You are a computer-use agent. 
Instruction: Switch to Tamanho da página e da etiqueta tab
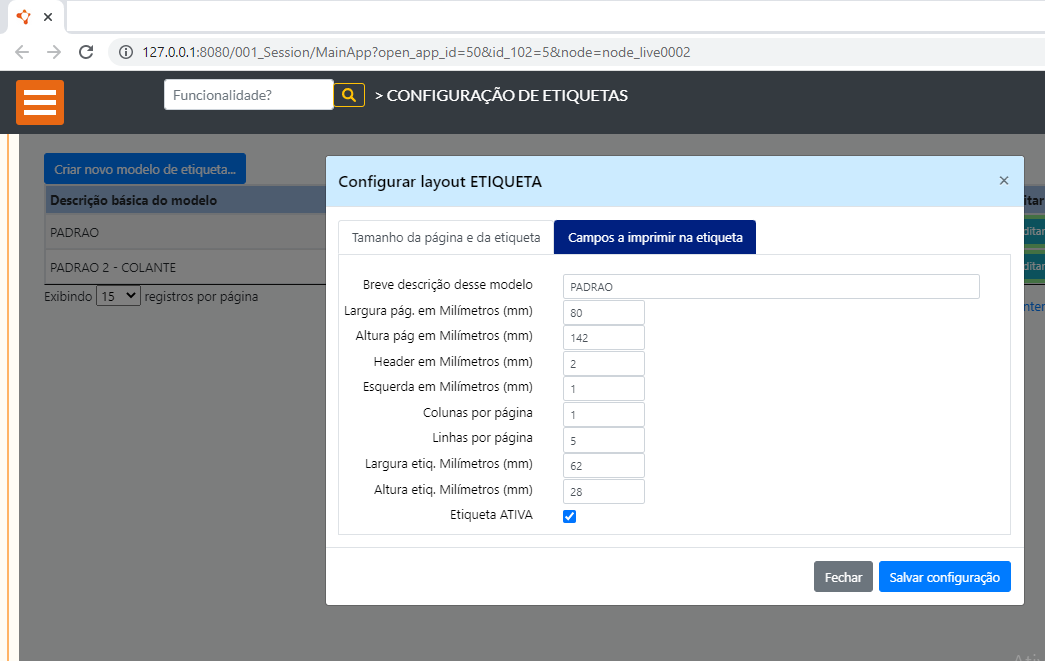coord(446,238)
